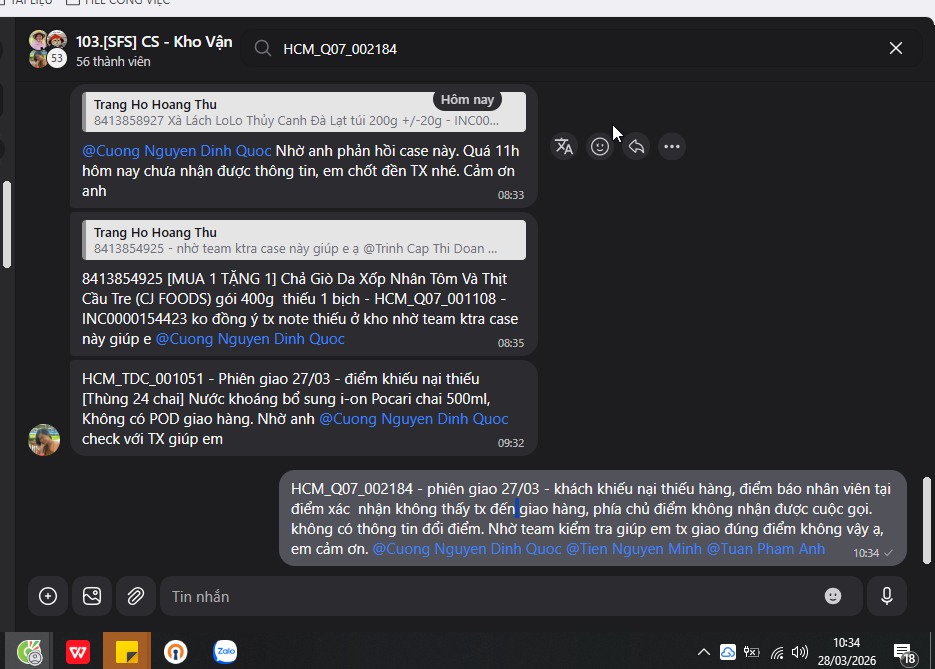Open sender avatar beside 09:32 message

44,440
